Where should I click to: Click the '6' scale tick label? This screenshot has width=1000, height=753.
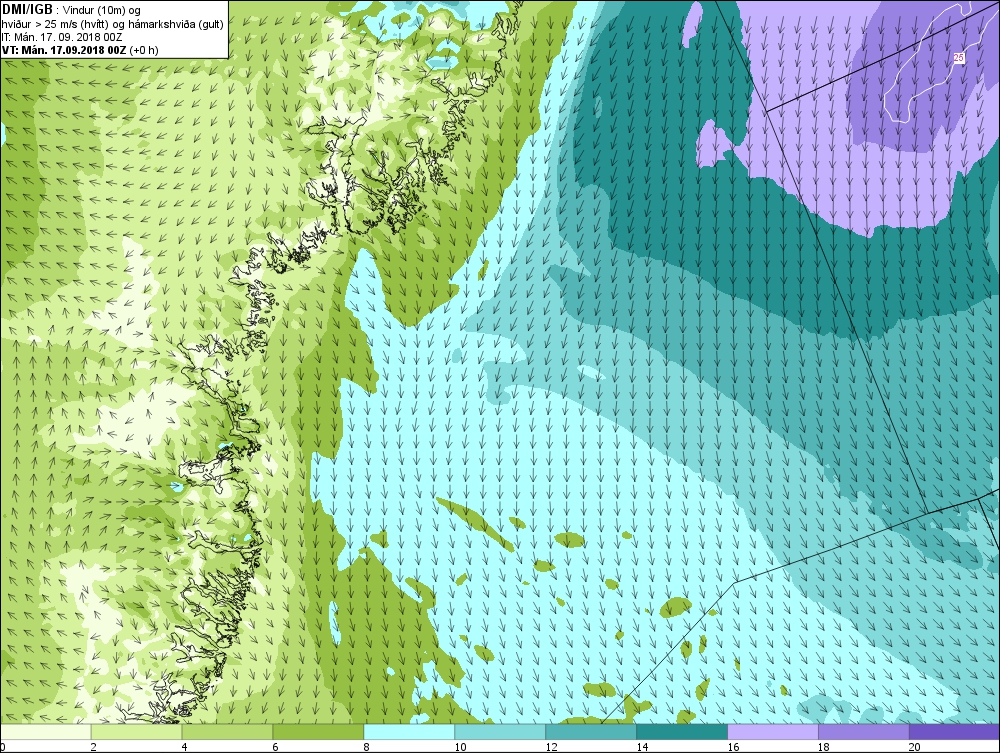click(x=276, y=747)
